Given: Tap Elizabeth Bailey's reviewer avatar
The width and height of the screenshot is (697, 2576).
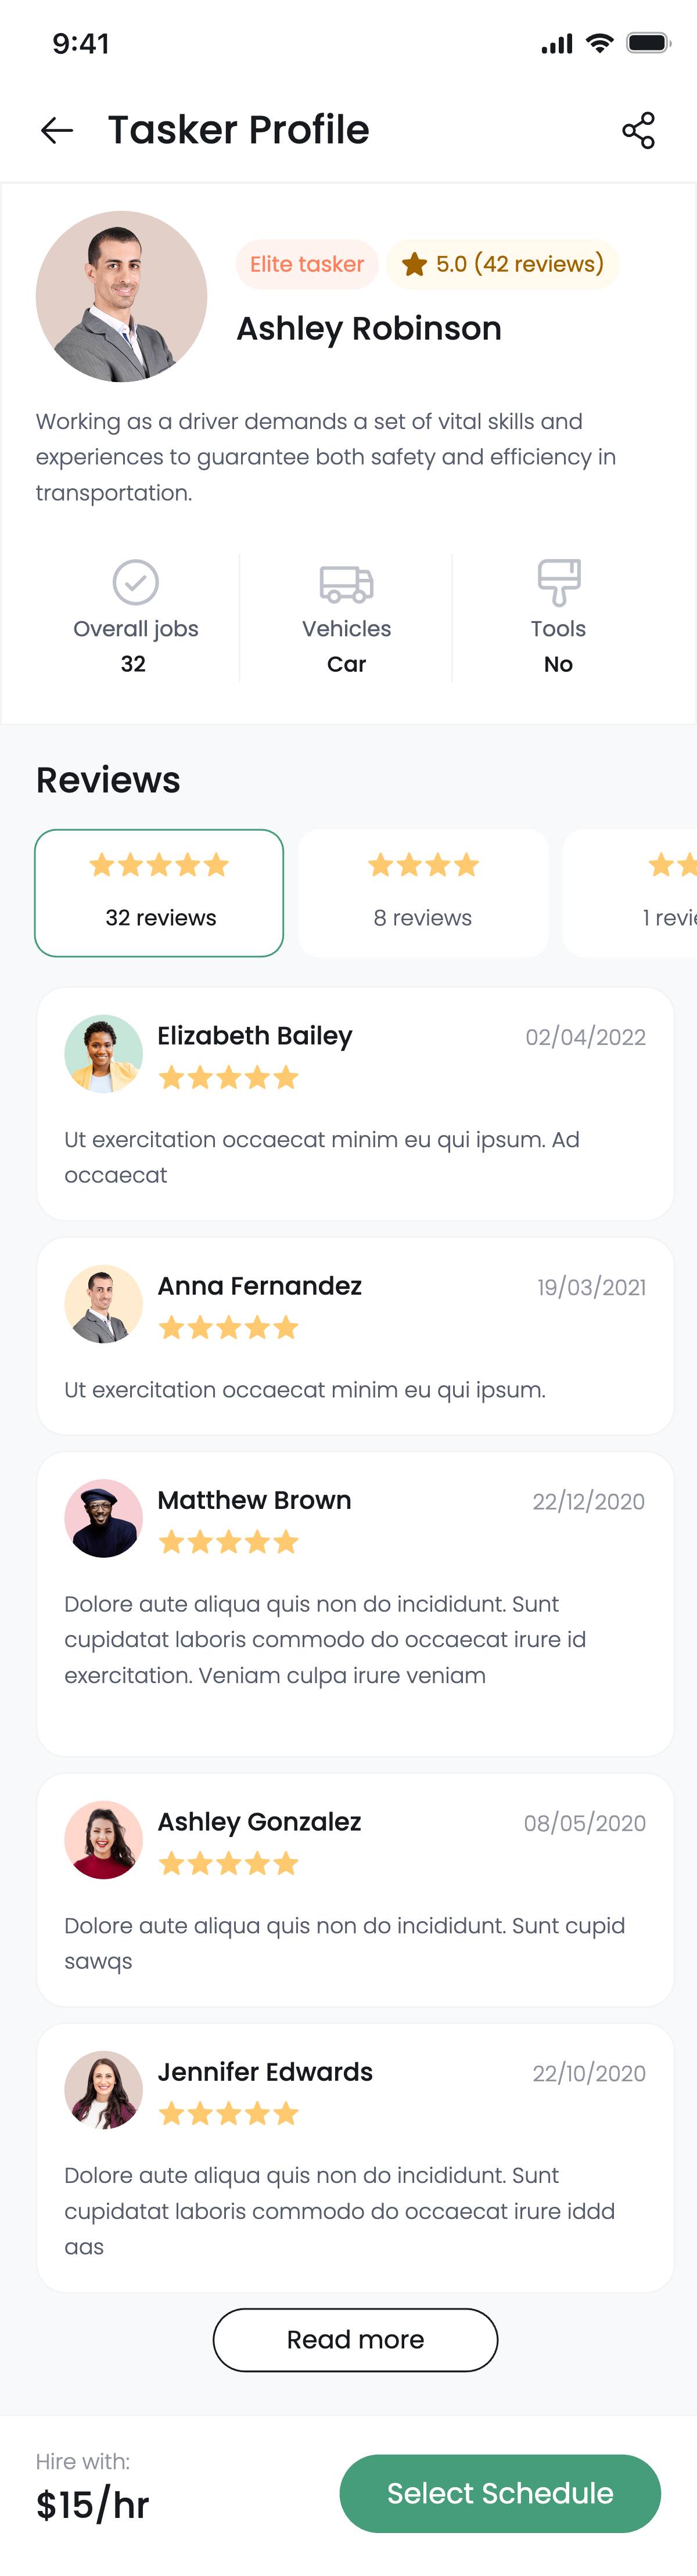Looking at the screenshot, I should [103, 1054].
